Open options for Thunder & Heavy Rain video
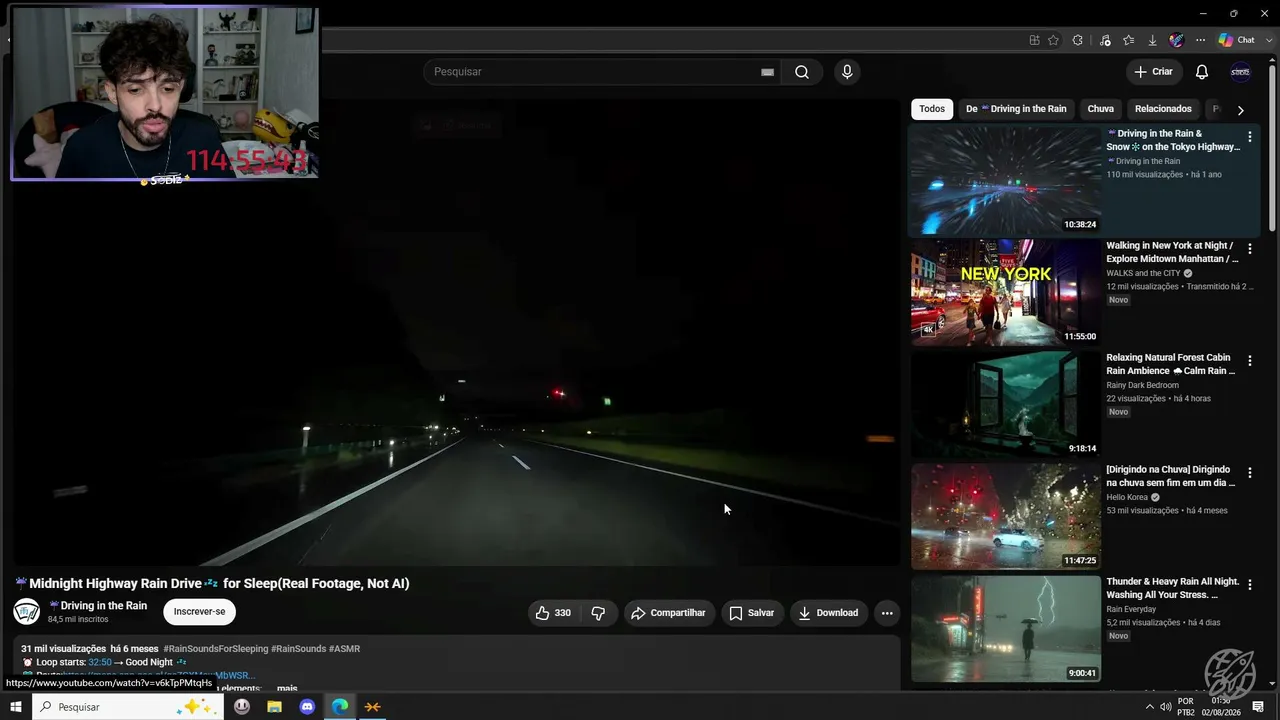The image size is (1280, 720). (1249, 584)
